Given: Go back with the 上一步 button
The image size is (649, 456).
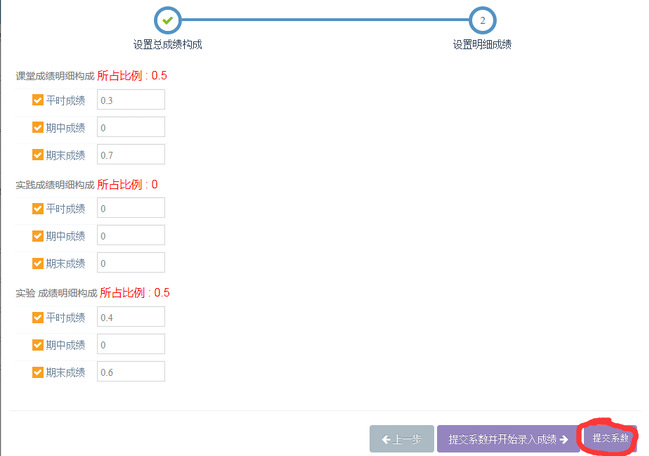Looking at the screenshot, I should tap(401, 439).
